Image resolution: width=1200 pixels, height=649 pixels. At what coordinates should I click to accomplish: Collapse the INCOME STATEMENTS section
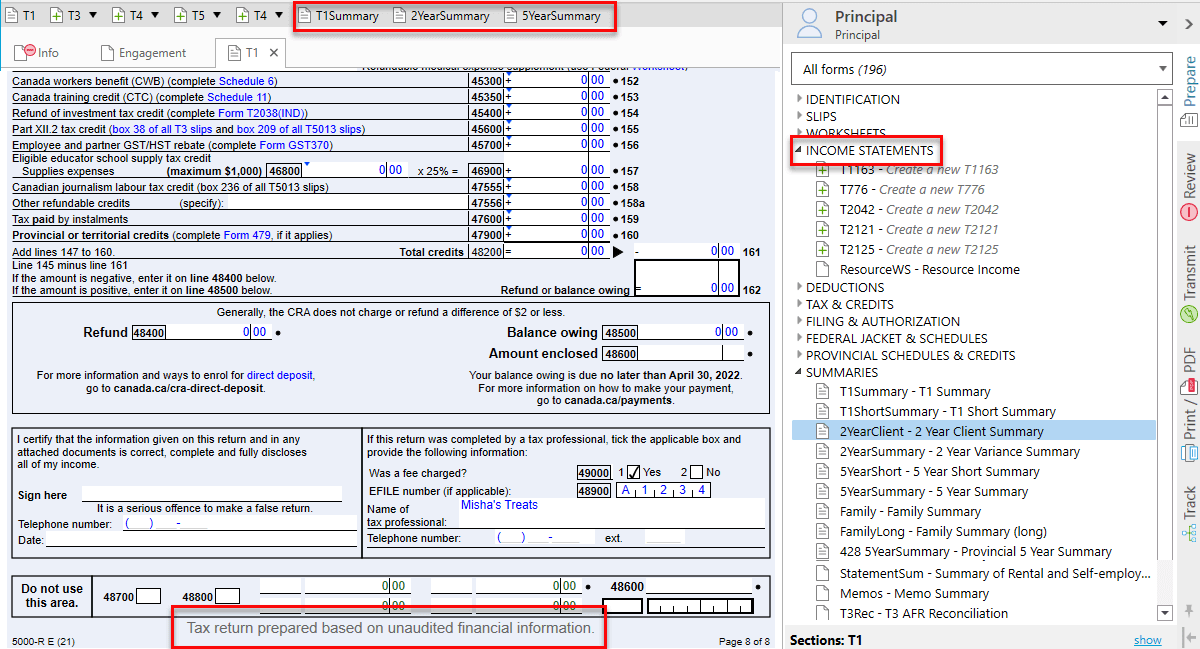coord(799,151)
